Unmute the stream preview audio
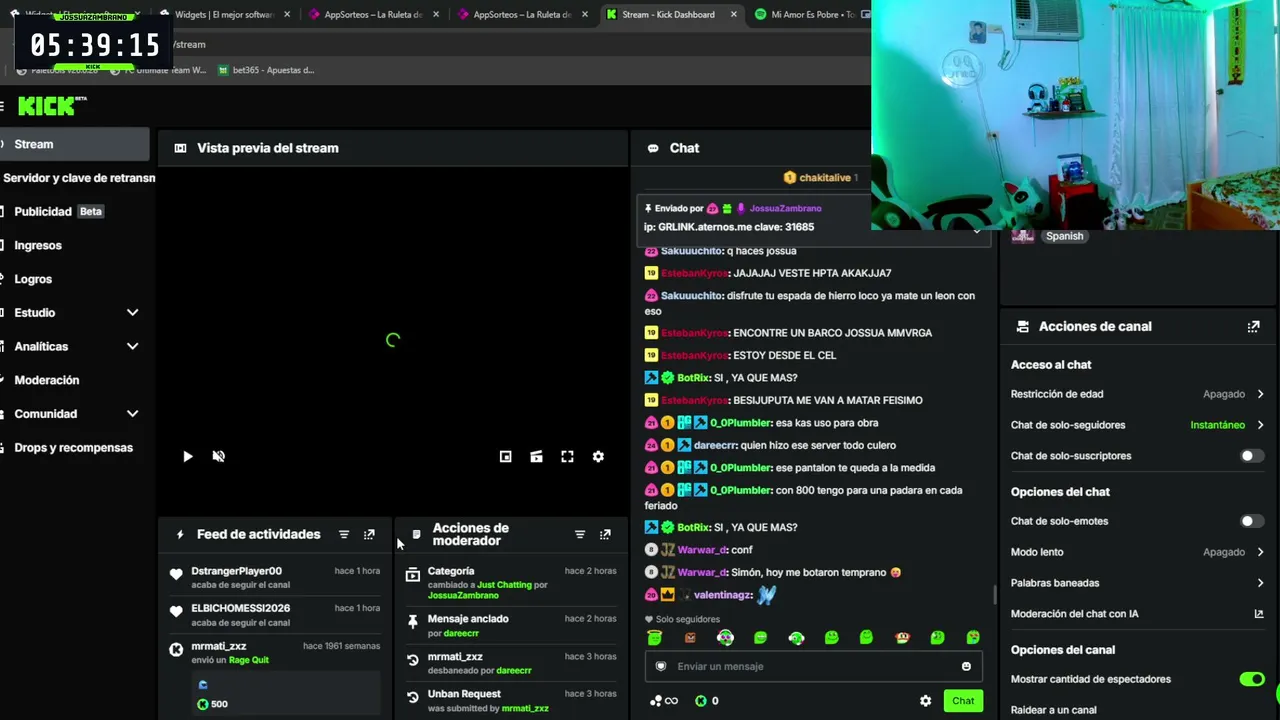Viewport: 1280px width, 720px height. [218, 456]
